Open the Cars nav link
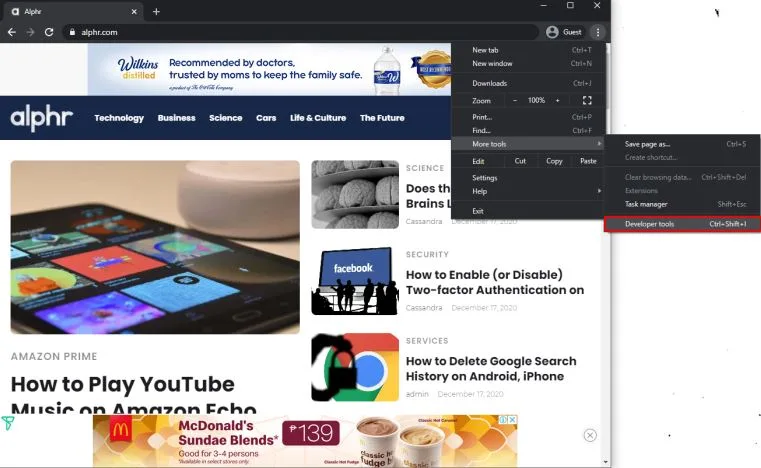Image resolution: width=761 pixels, height=468 pixels. click(x=266, y=118)
